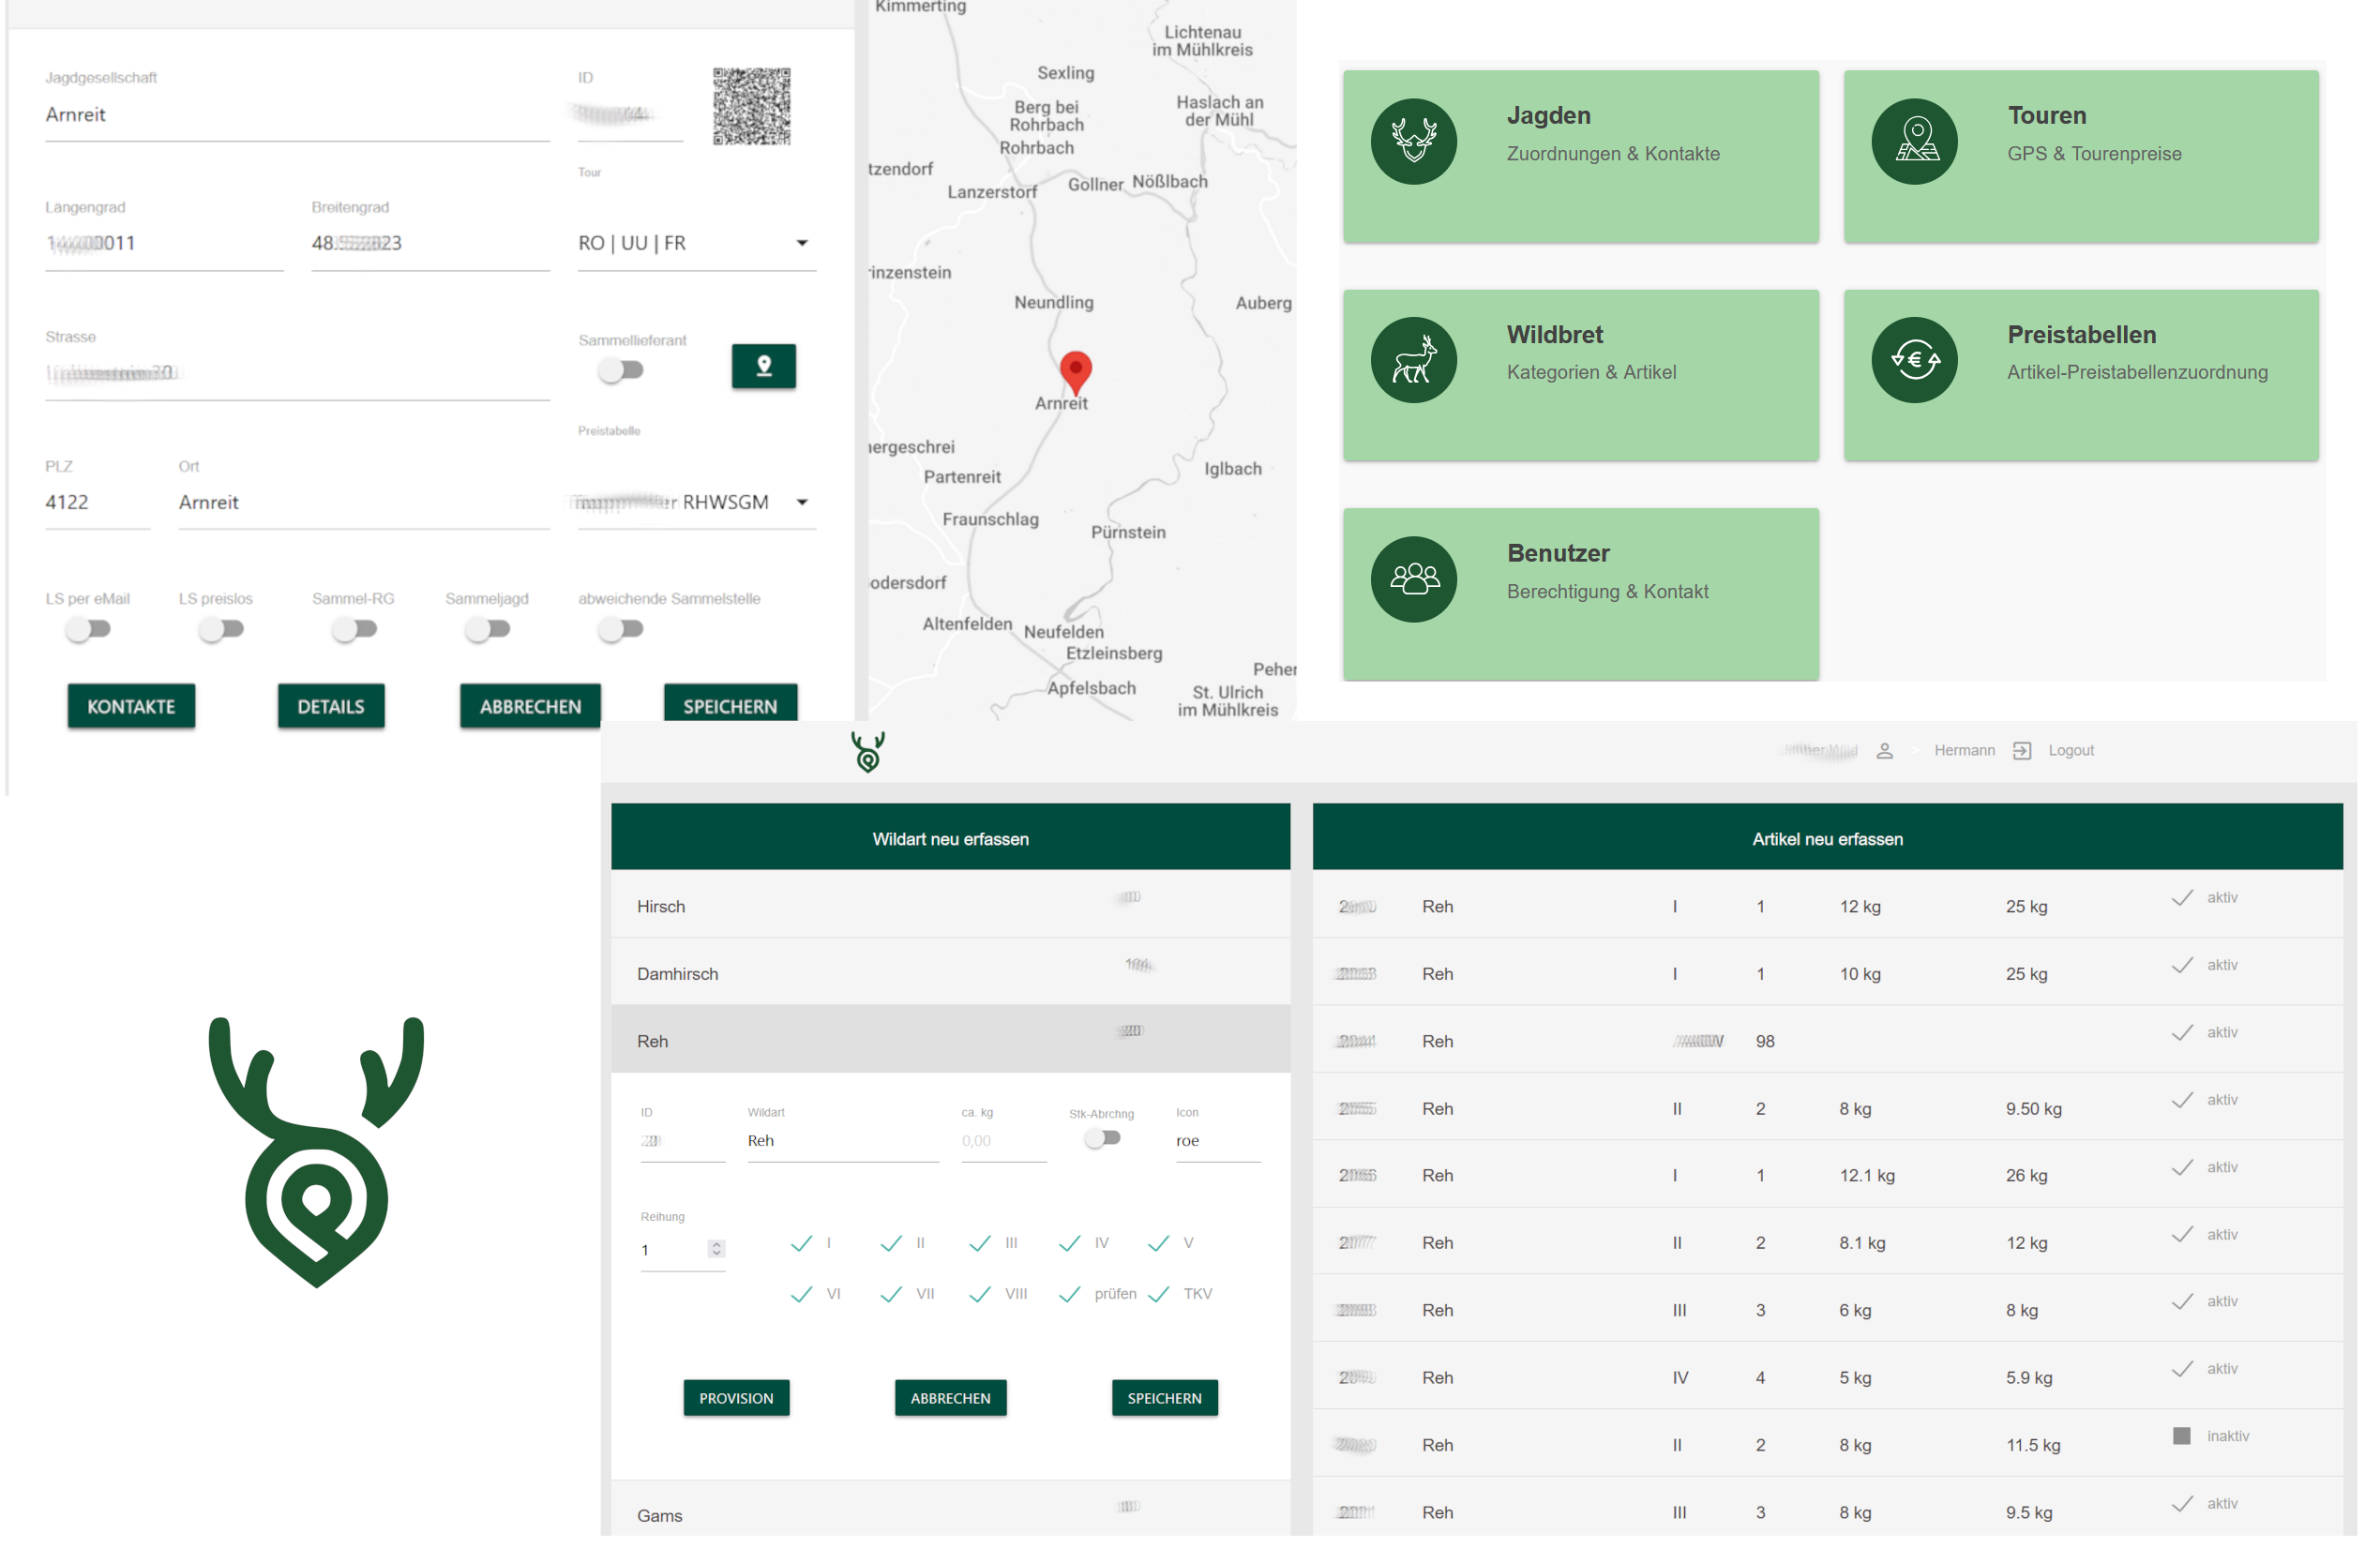Enable the Sammellieferant switch
Screen dimensions: 2380x1548
620,370
